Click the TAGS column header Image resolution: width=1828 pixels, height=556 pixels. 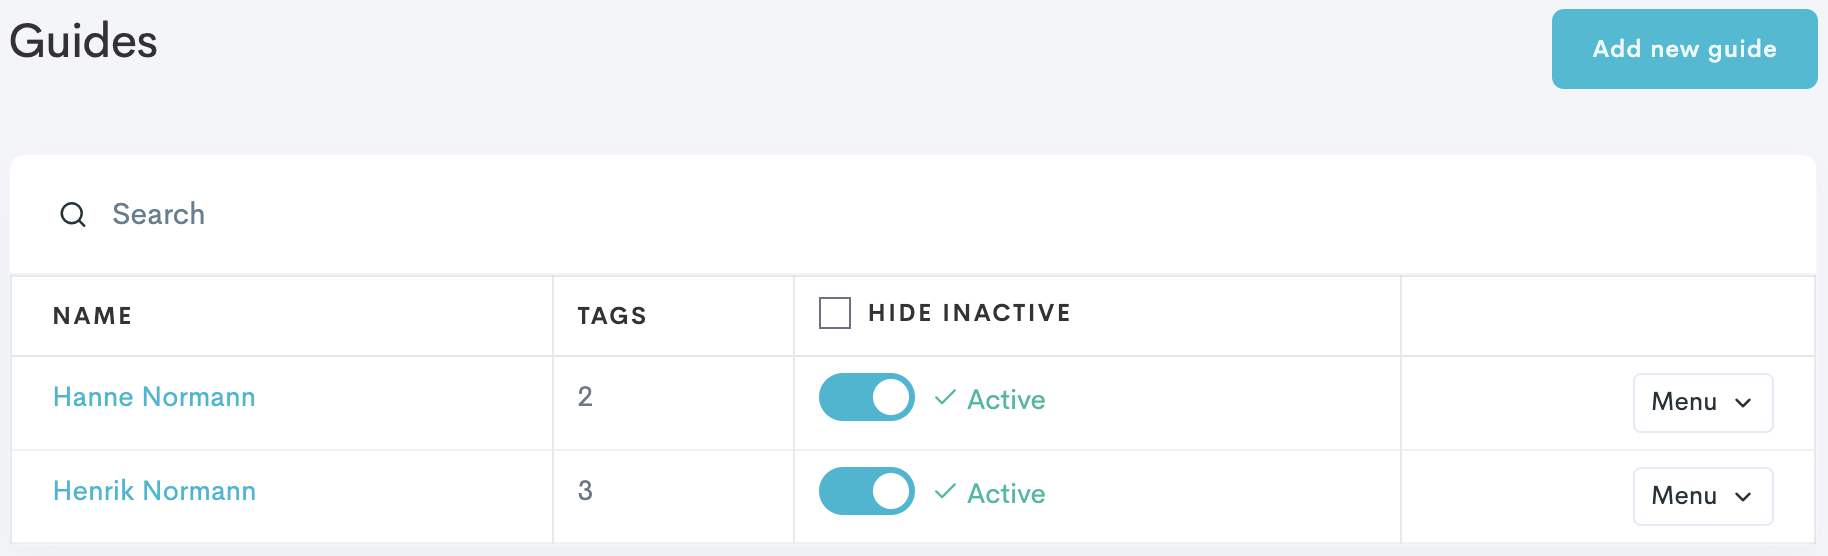[612, 316]
